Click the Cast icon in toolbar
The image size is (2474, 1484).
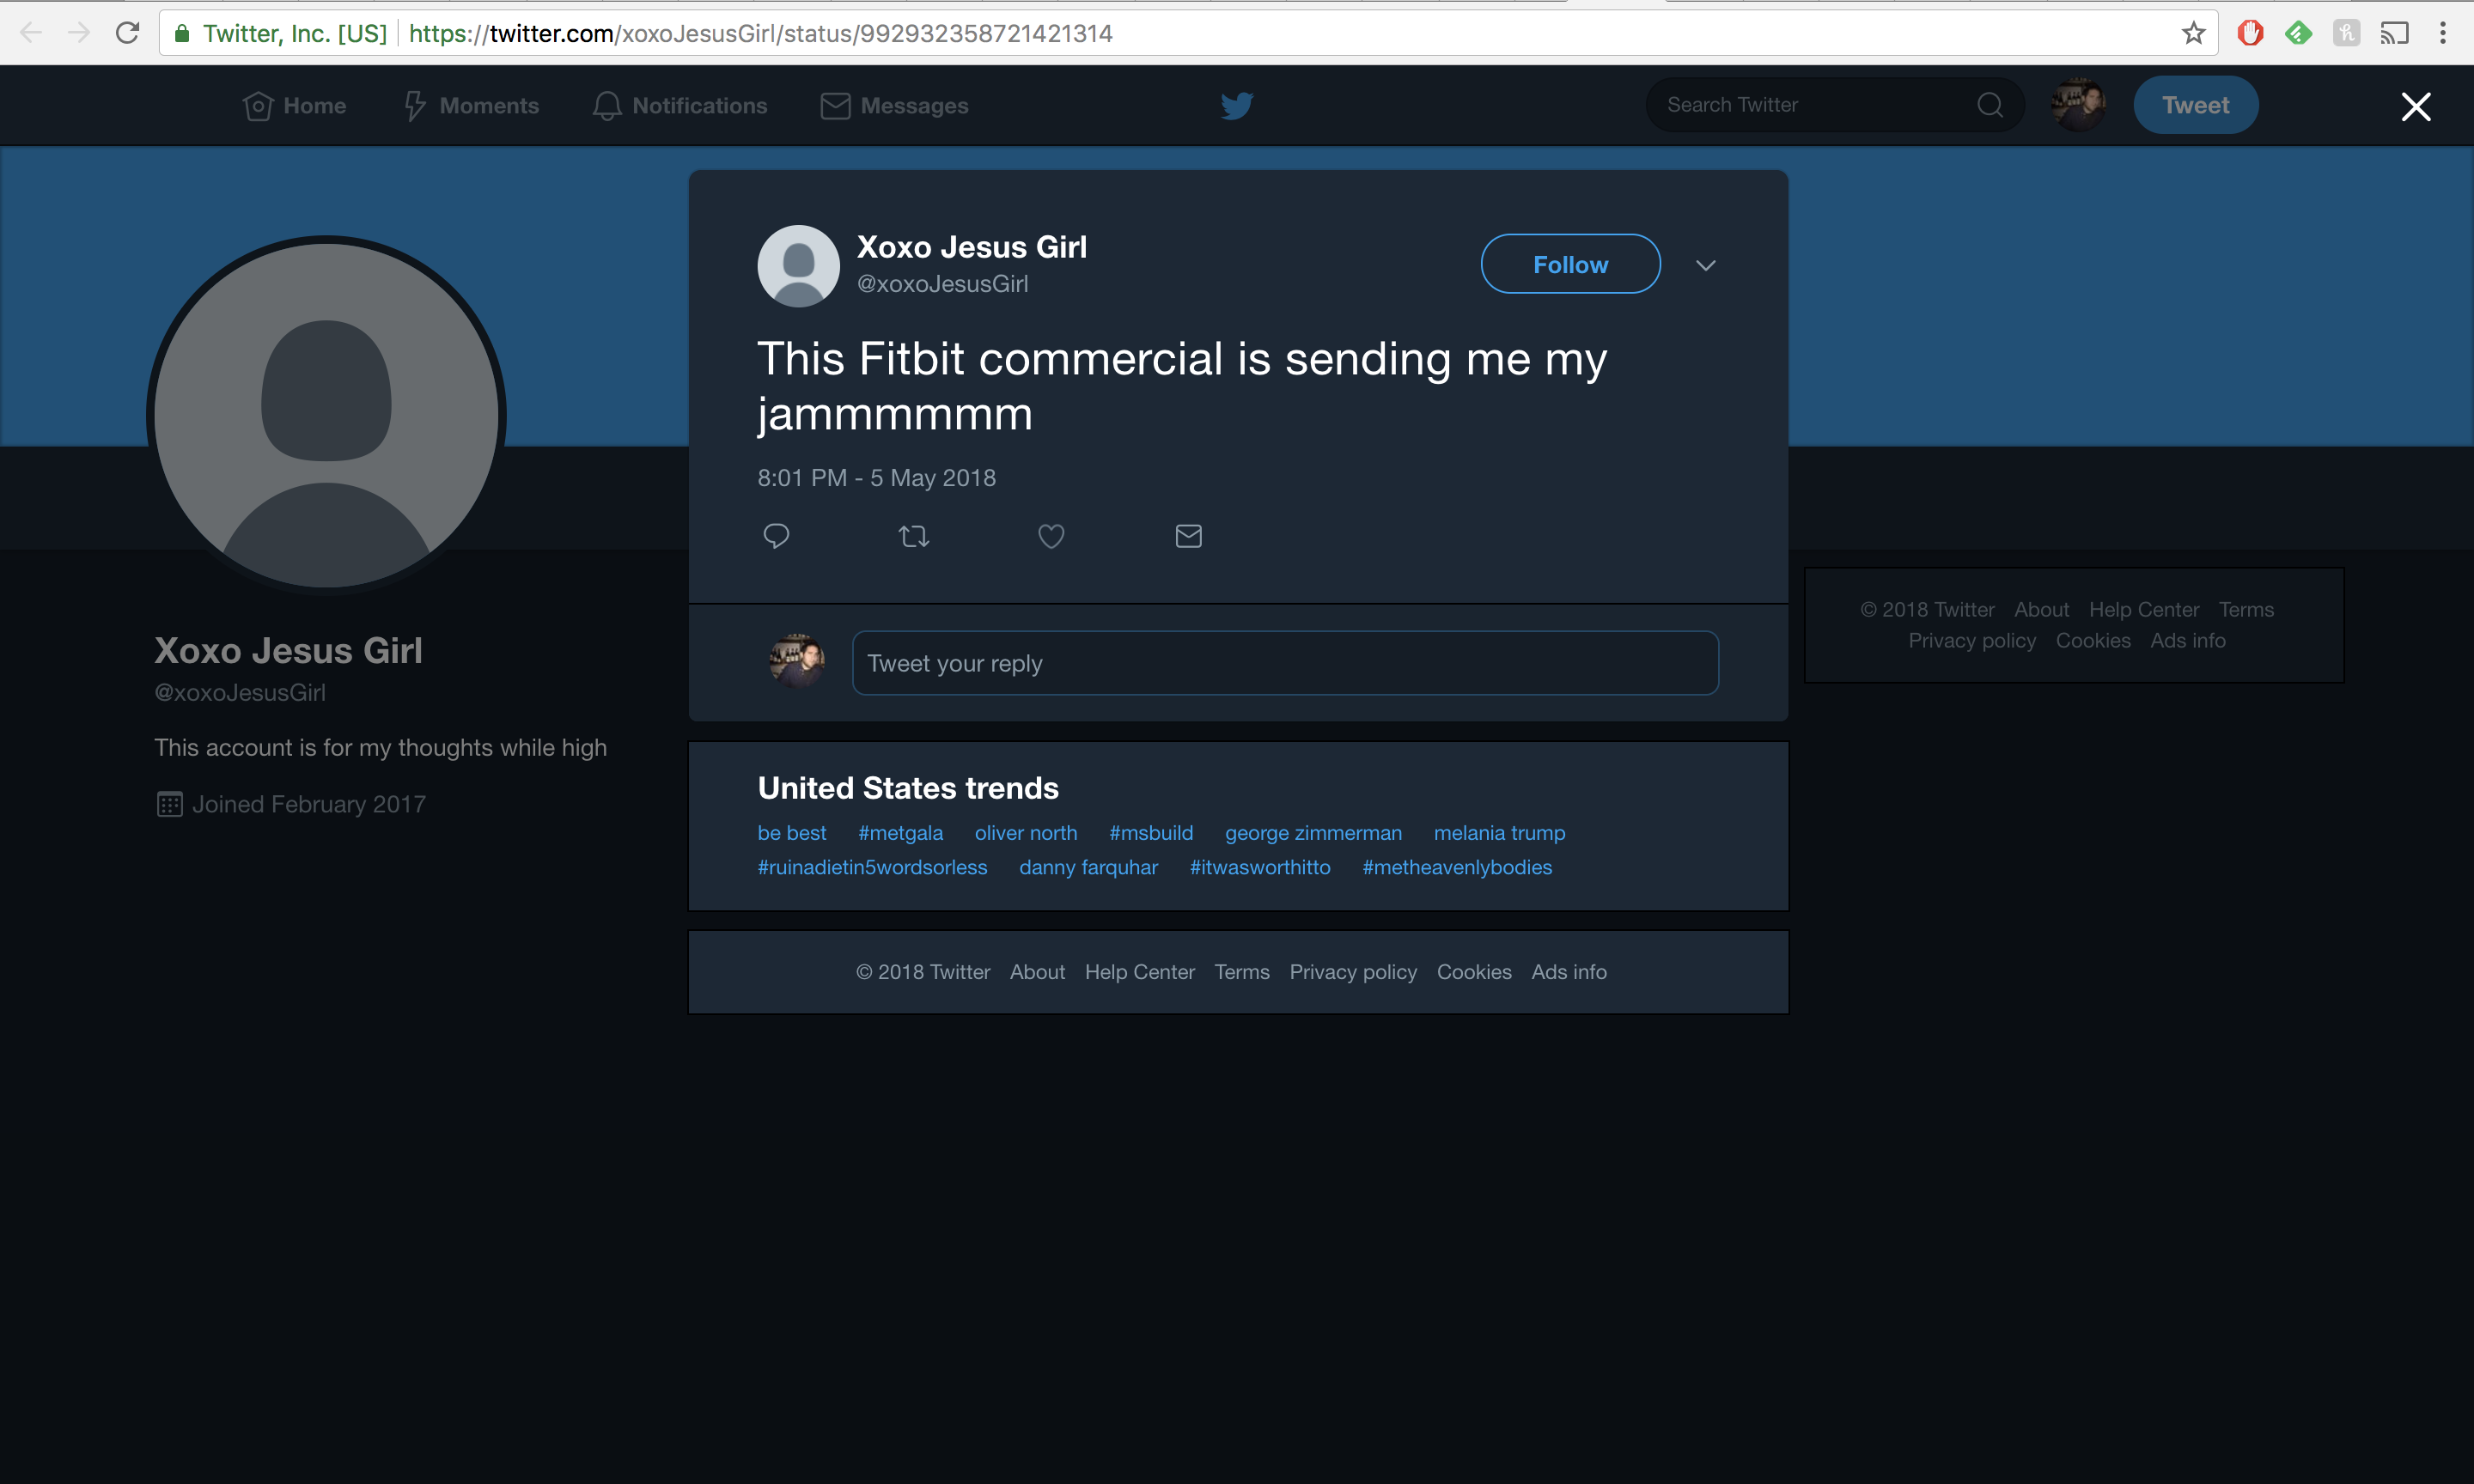coord(2394,33)
